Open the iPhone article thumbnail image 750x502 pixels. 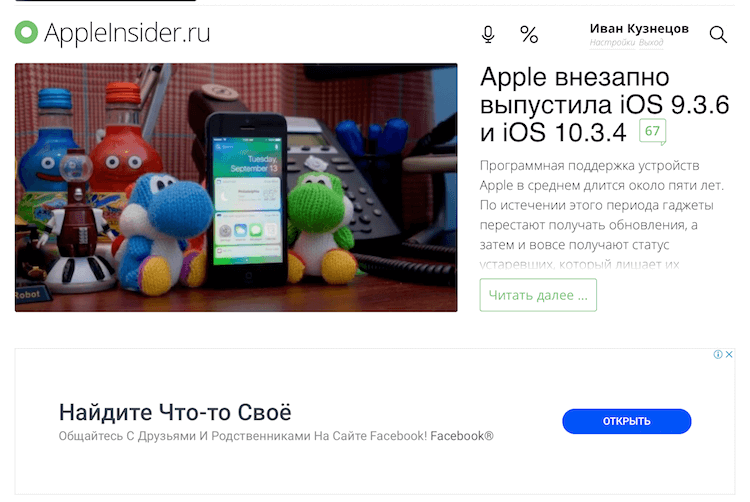(236, 187)
